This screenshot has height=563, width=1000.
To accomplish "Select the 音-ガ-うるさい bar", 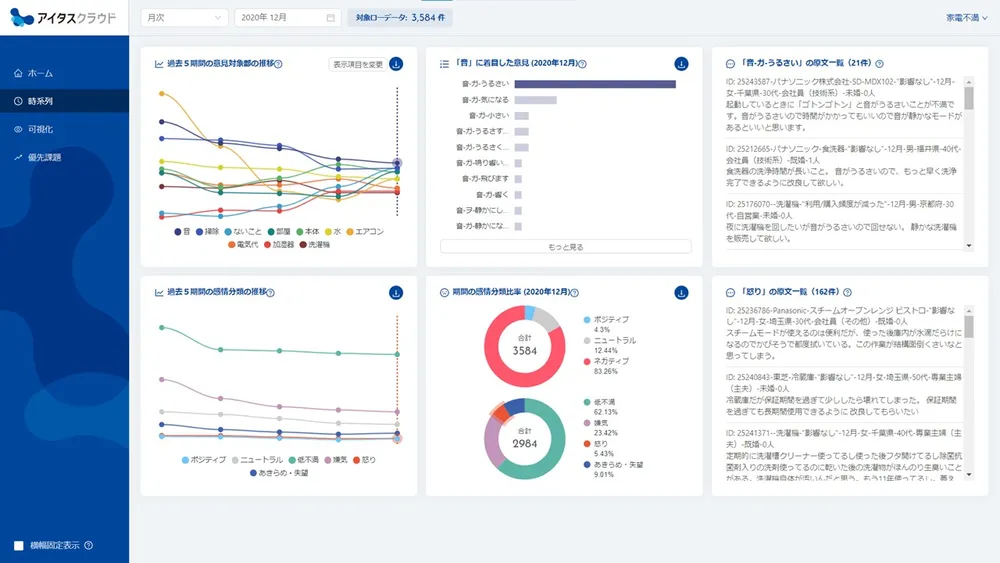I will pyautogui.click(x=595, y=84).
